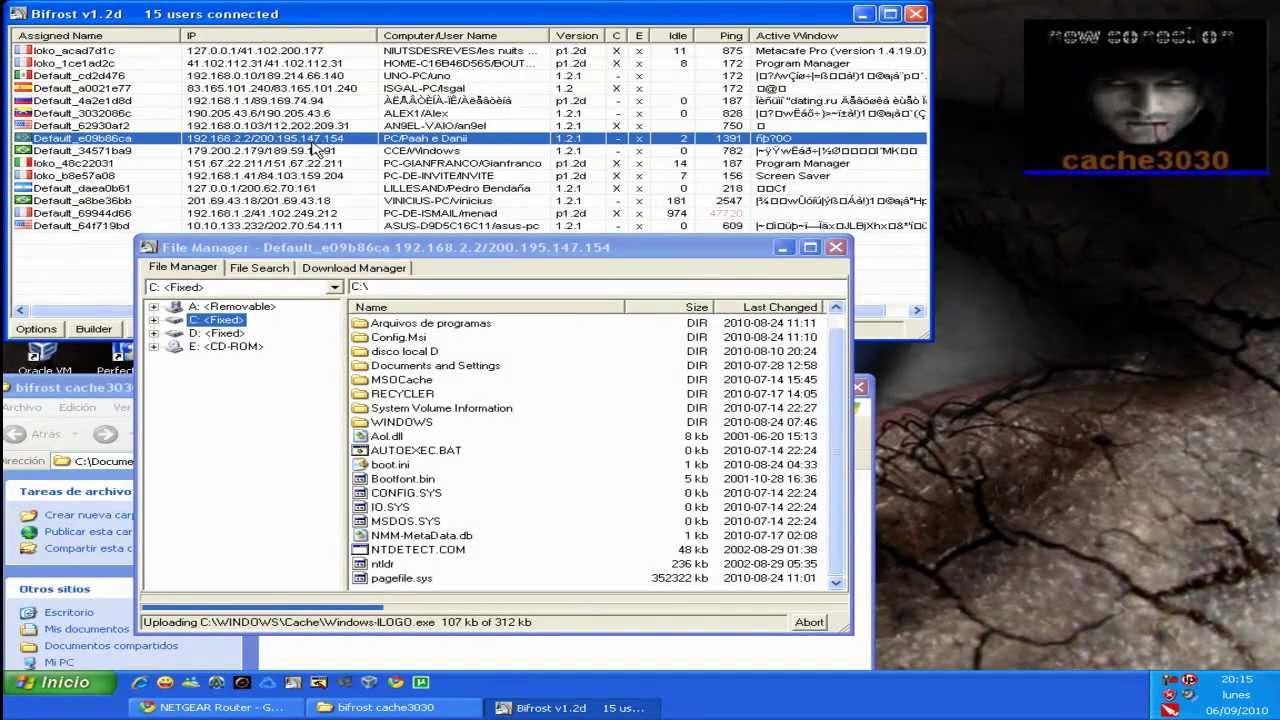The height and width of the screenshot is (720, 1280).
Task: Click the Chrome quick launch icon
Action: [395, 682]
